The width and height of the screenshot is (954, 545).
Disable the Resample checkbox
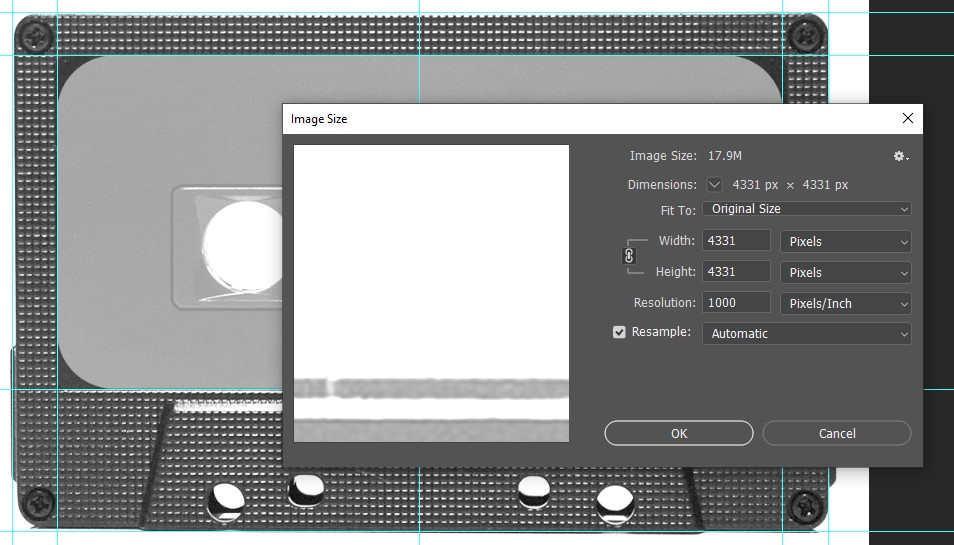[619, 332]
